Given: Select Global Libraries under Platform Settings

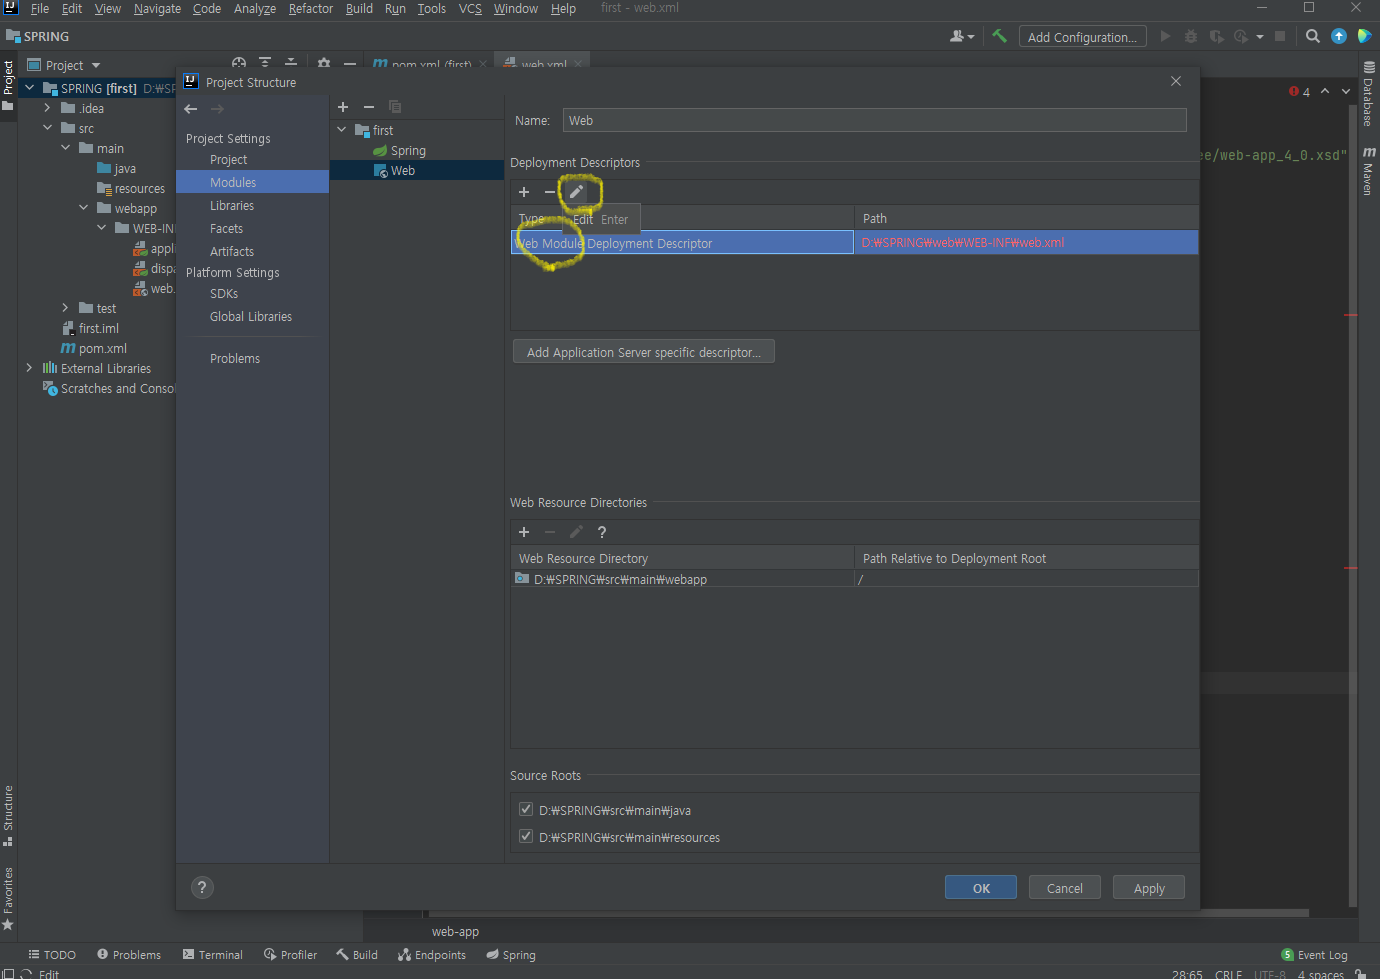Looking at the screenshot, I should [x=252, y=316].
